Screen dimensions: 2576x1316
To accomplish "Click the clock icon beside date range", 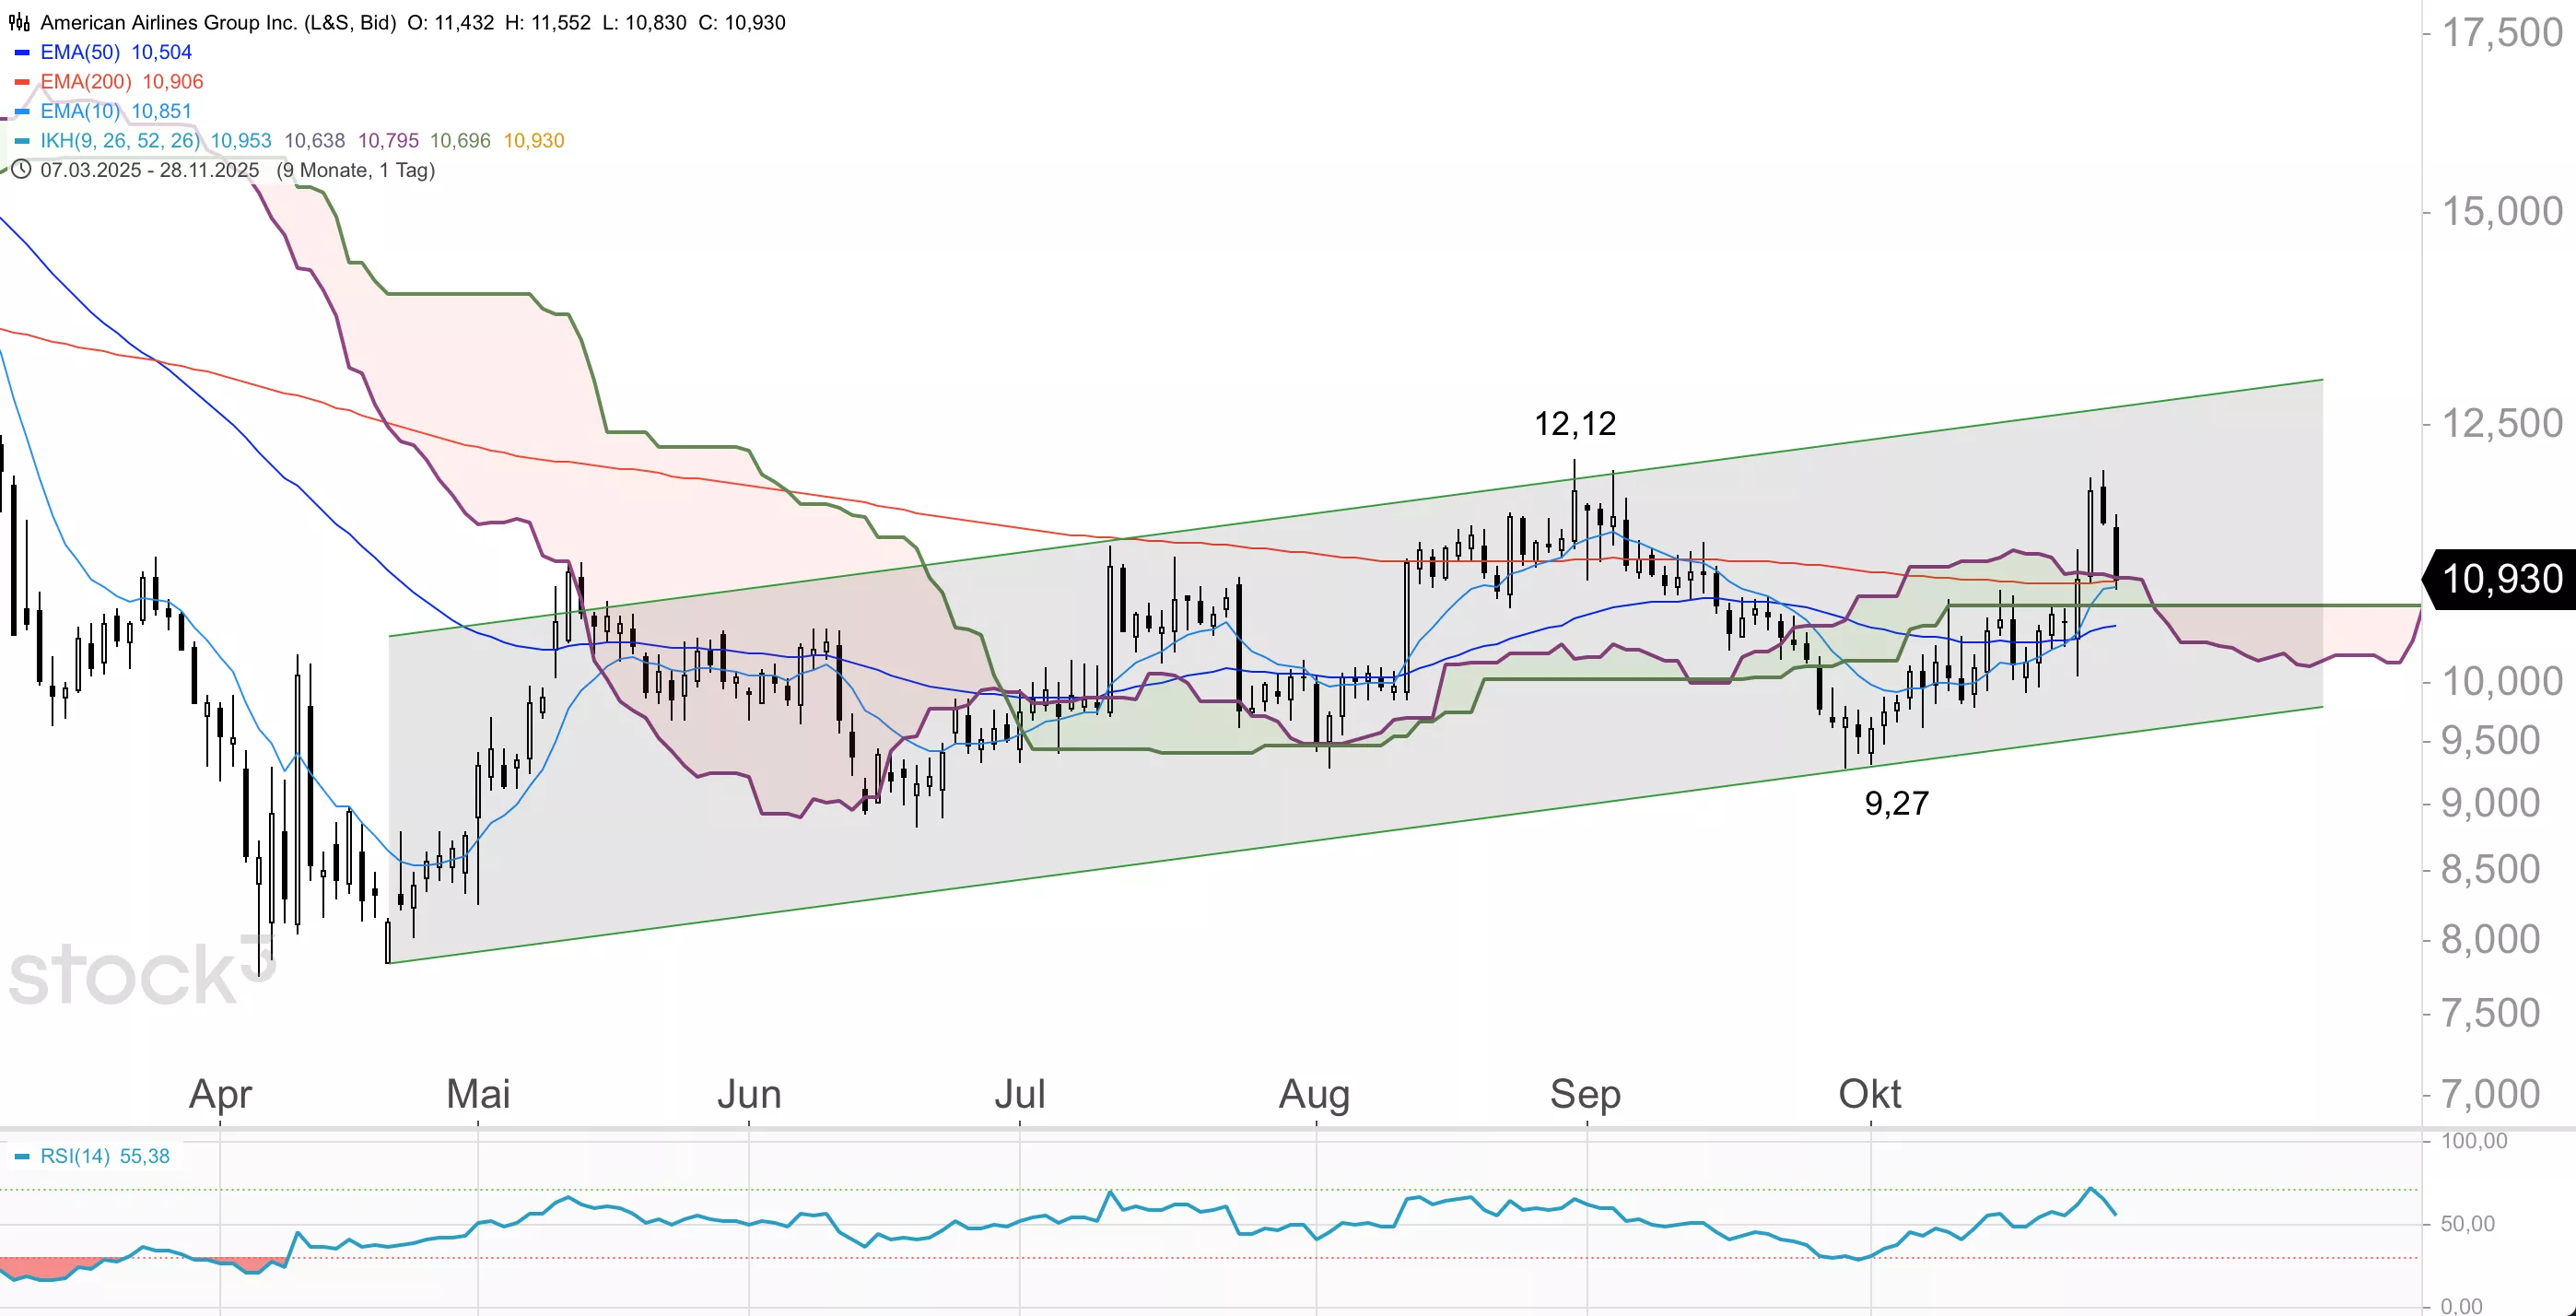I will [20, 170].
